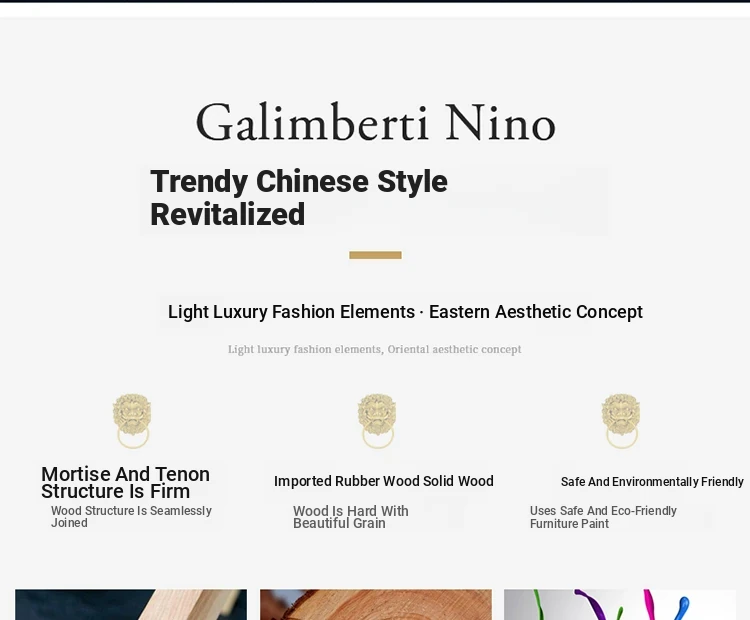Viewport: 750px width, 620px height.
Task: Open the colorful paint splash thumbnail
Action: [x=620, y=605]
